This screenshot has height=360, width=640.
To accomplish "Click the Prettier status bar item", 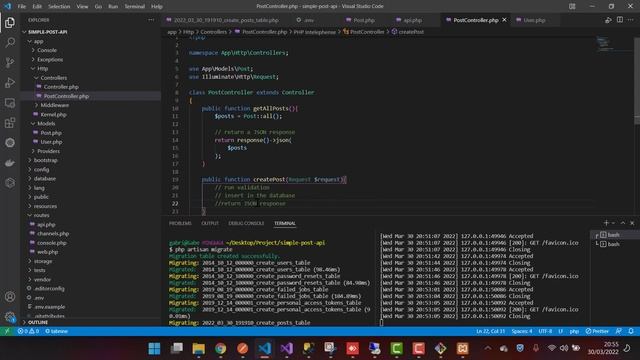I will click(597, 331).
